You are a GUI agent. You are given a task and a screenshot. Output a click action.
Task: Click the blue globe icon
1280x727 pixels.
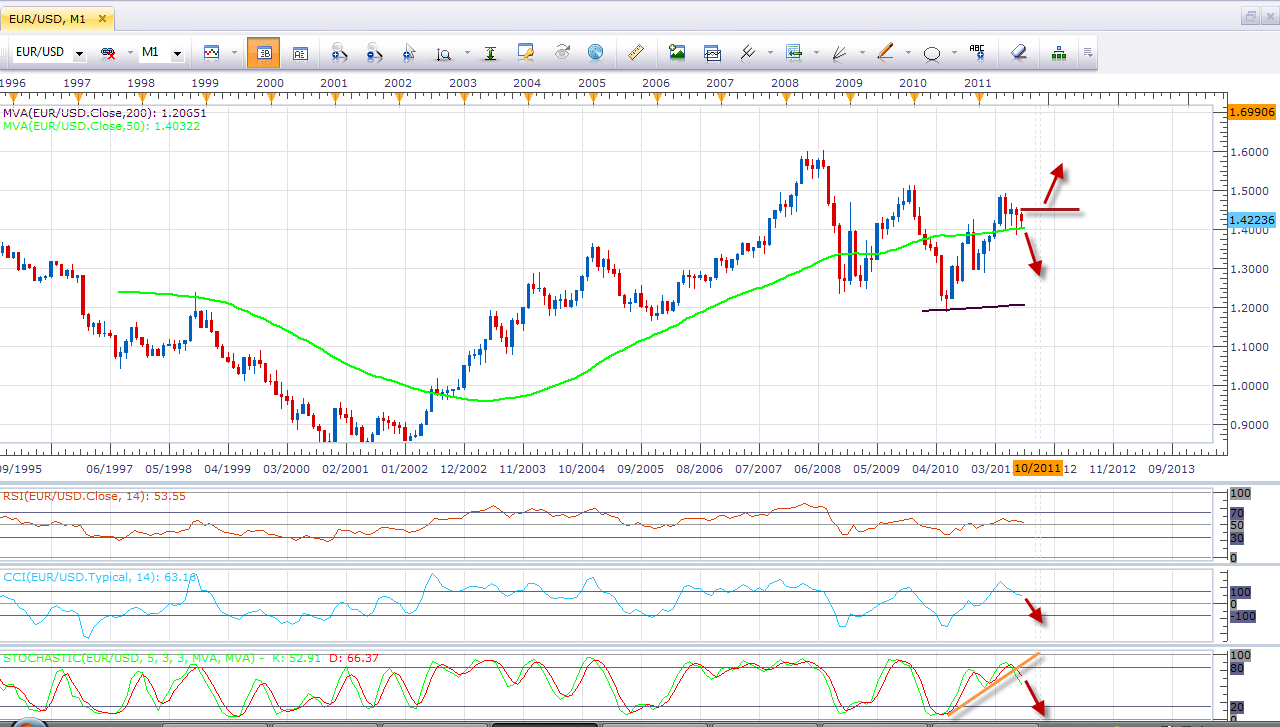tap(595, 52)
